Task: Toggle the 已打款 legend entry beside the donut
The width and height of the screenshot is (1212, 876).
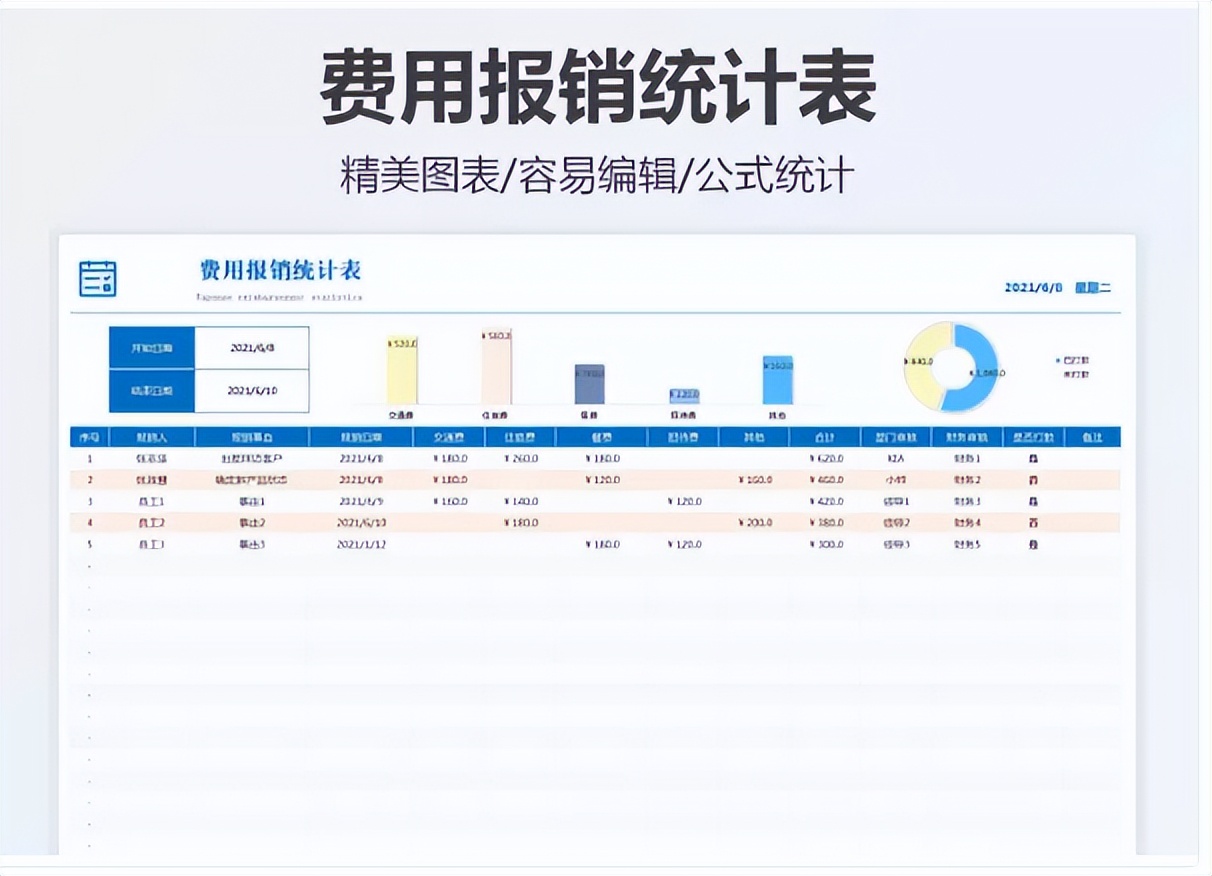Action: (1075, 362)
